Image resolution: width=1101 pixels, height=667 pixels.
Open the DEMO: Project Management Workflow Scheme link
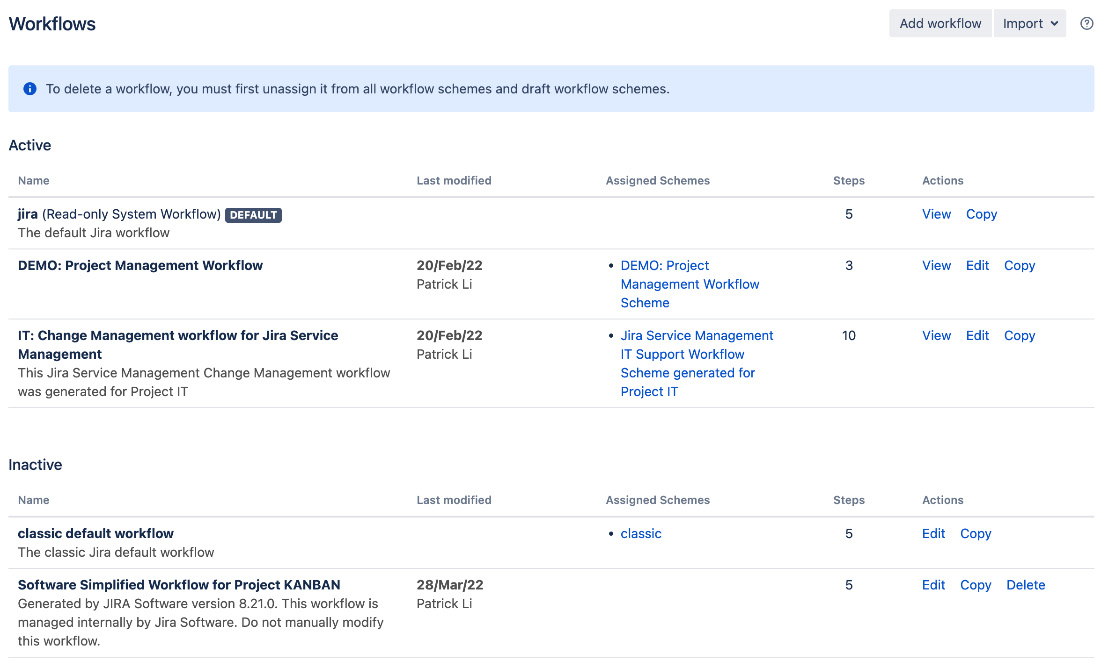[x=690, y=284]
